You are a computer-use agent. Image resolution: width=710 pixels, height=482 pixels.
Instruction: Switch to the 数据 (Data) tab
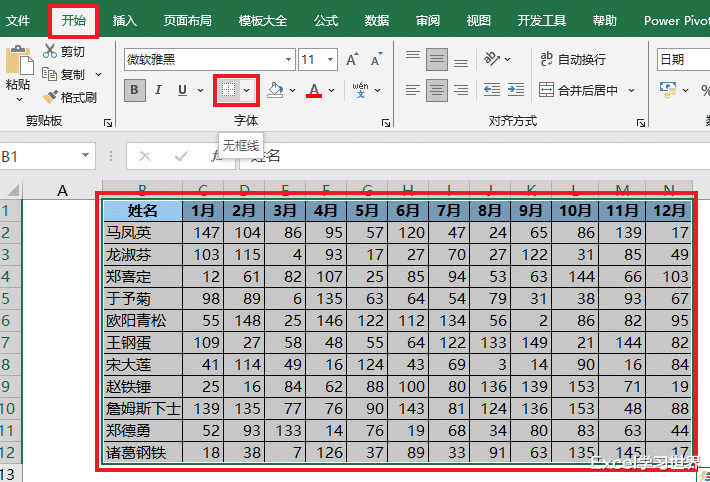click(377, 20)
